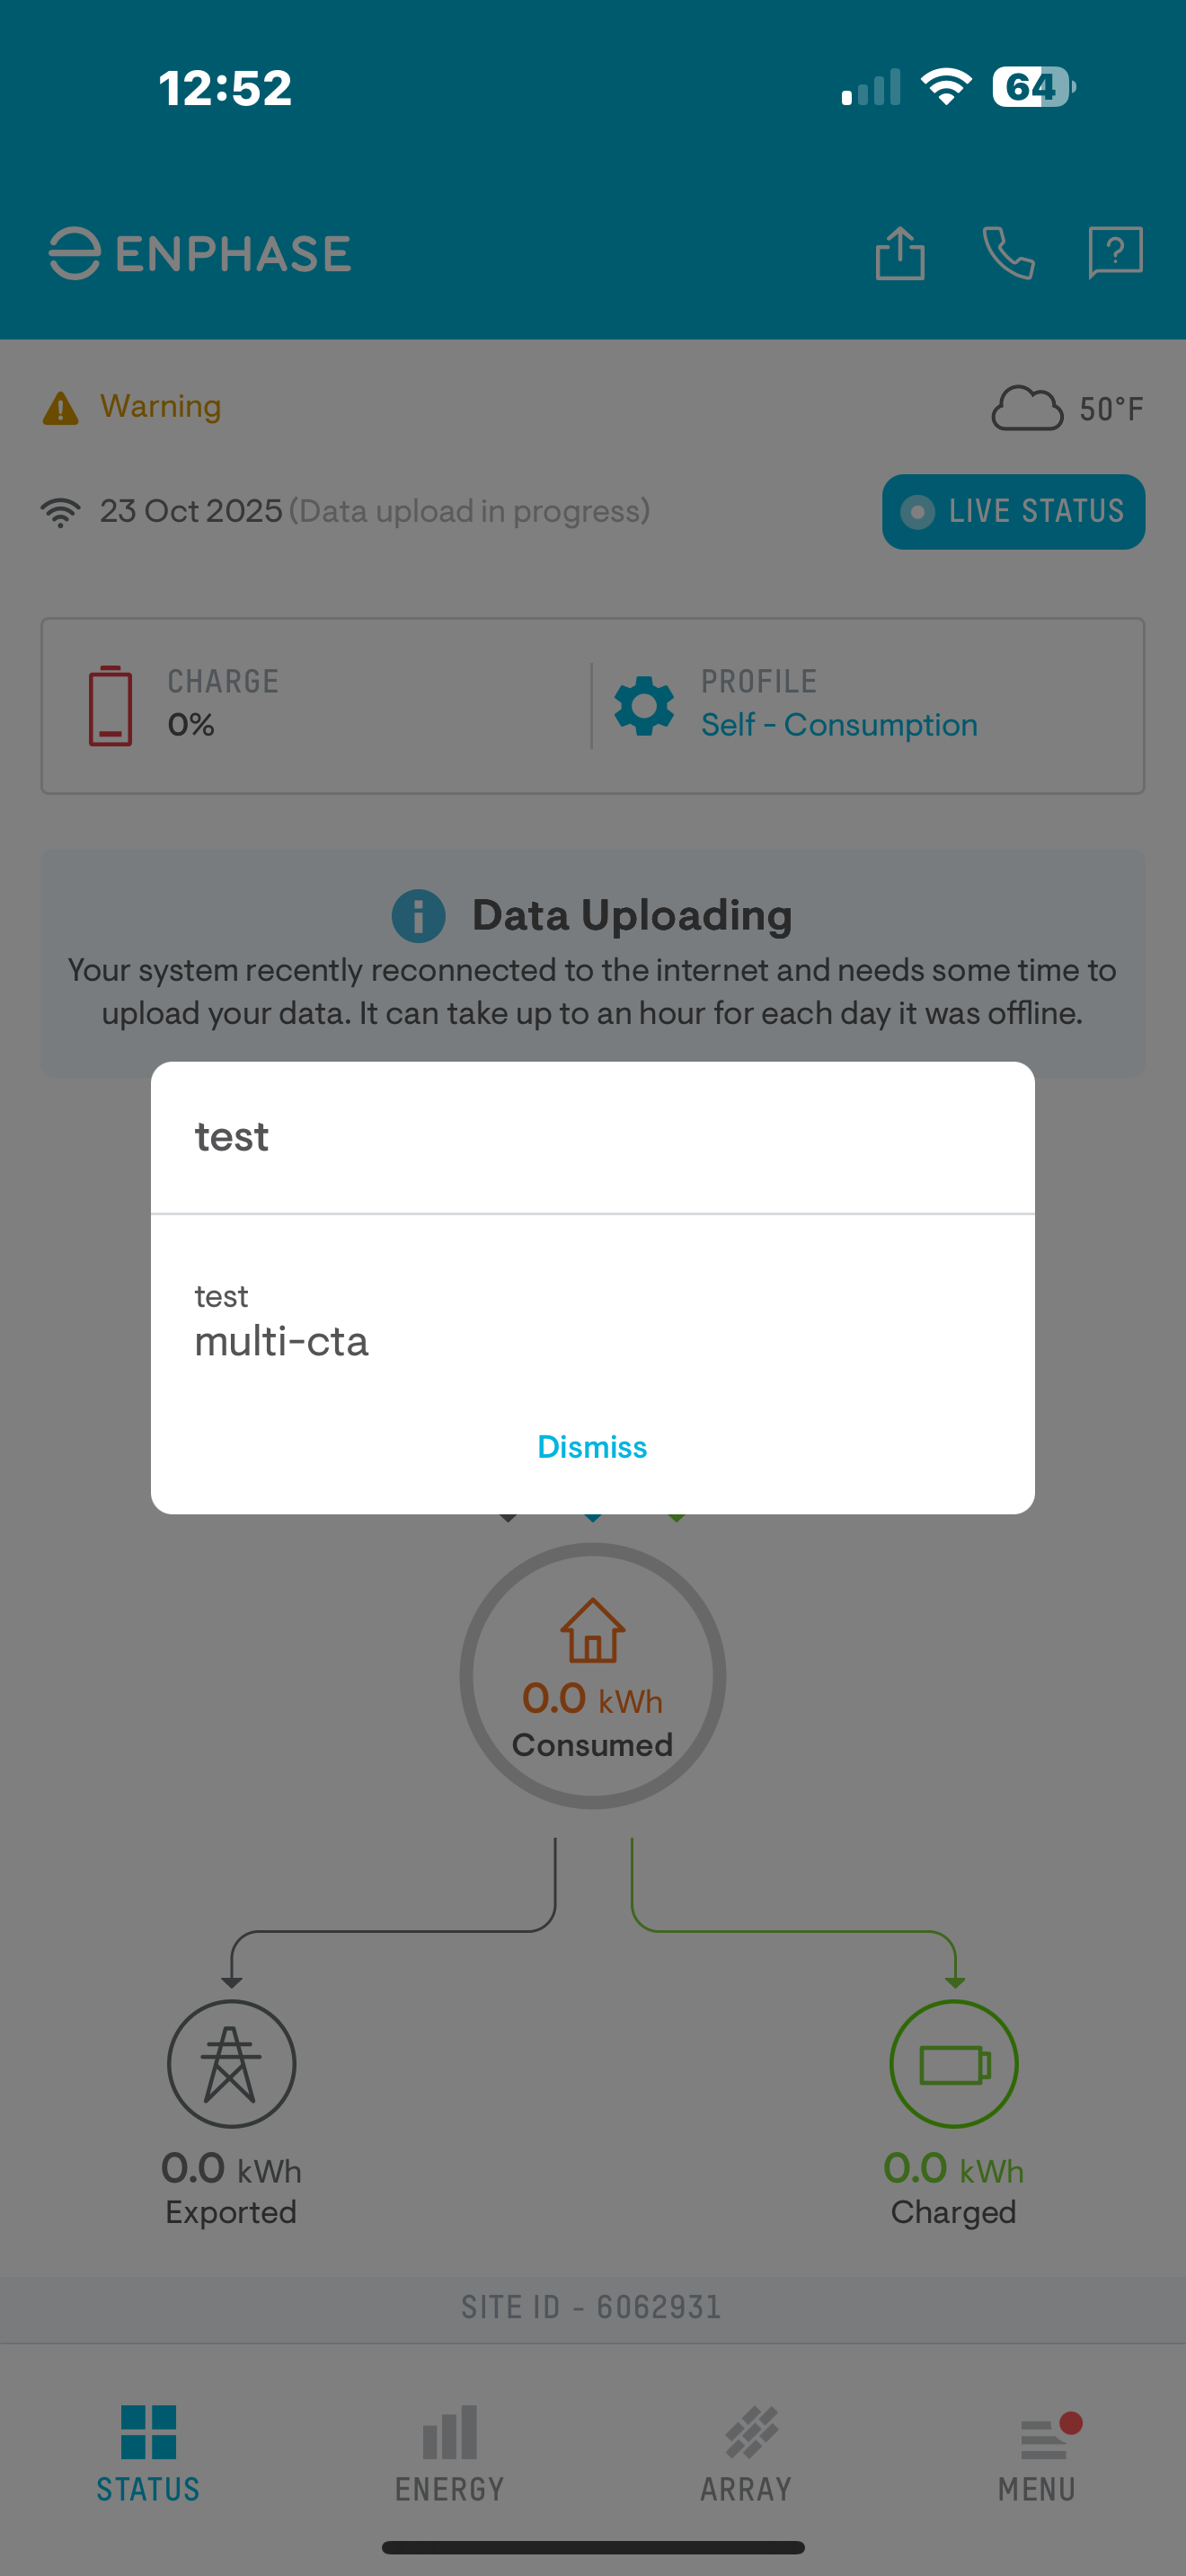1186x2576 pixels.
Task: Tap the phone call icon
Action: 1008,252
